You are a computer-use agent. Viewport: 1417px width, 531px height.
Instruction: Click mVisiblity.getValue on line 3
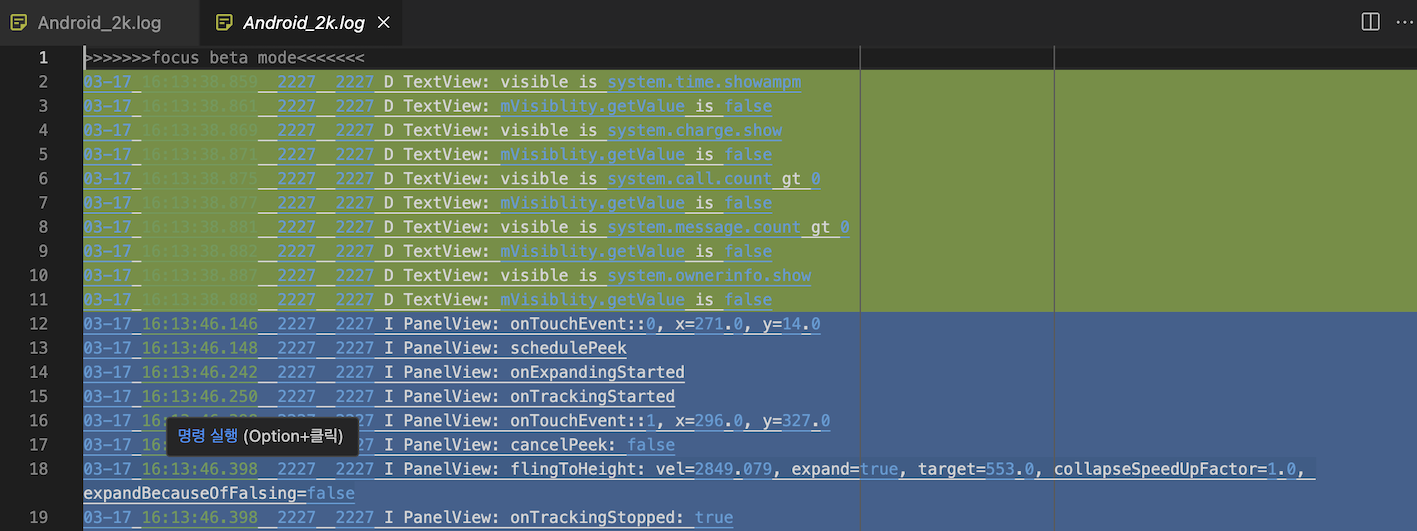pos(592,106)
